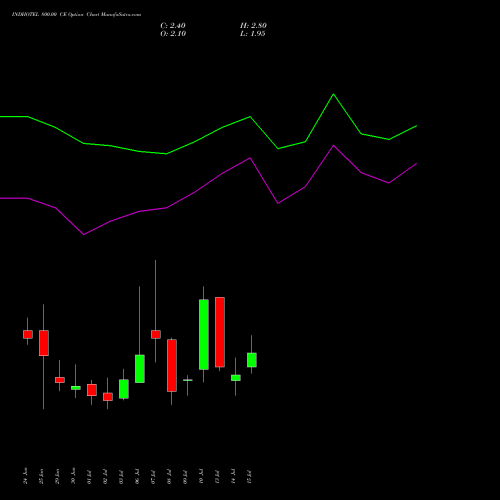500x500 pixels.
Task: Click the small green candle for 14 Jul
Action: 236,378
